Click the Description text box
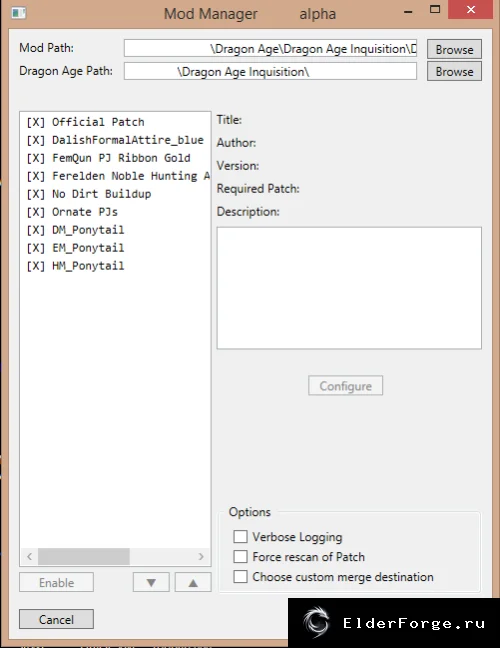Image resolution: width=500 pixels, height=648 pixels. coord(349,288)
